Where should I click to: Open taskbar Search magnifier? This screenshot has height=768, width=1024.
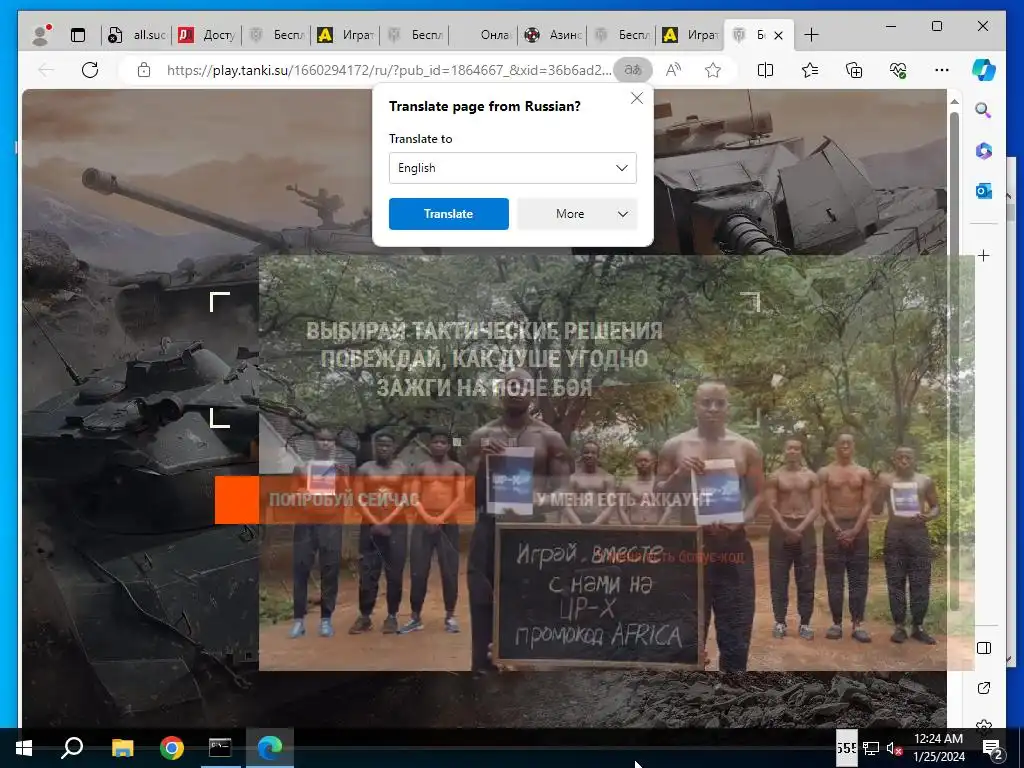72,748
